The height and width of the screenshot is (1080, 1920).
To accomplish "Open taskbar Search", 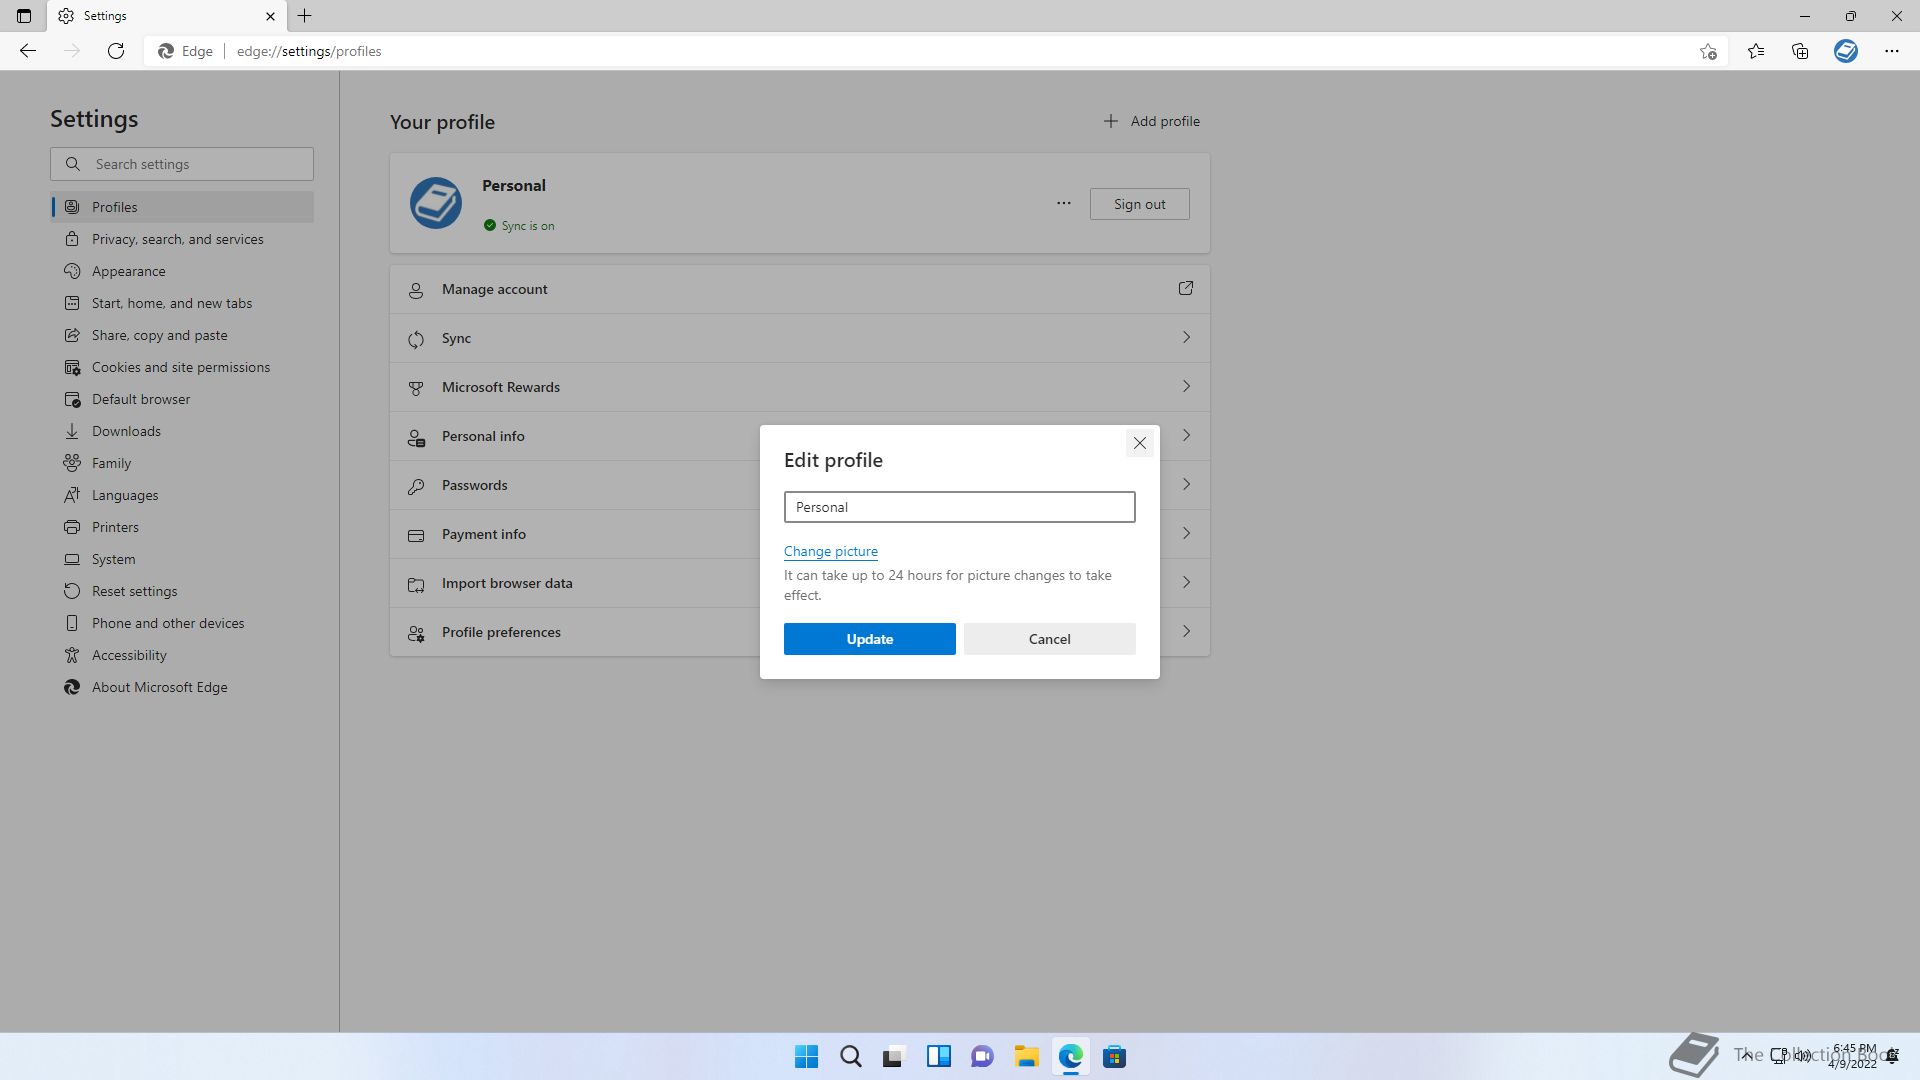I will [850, 1057].
